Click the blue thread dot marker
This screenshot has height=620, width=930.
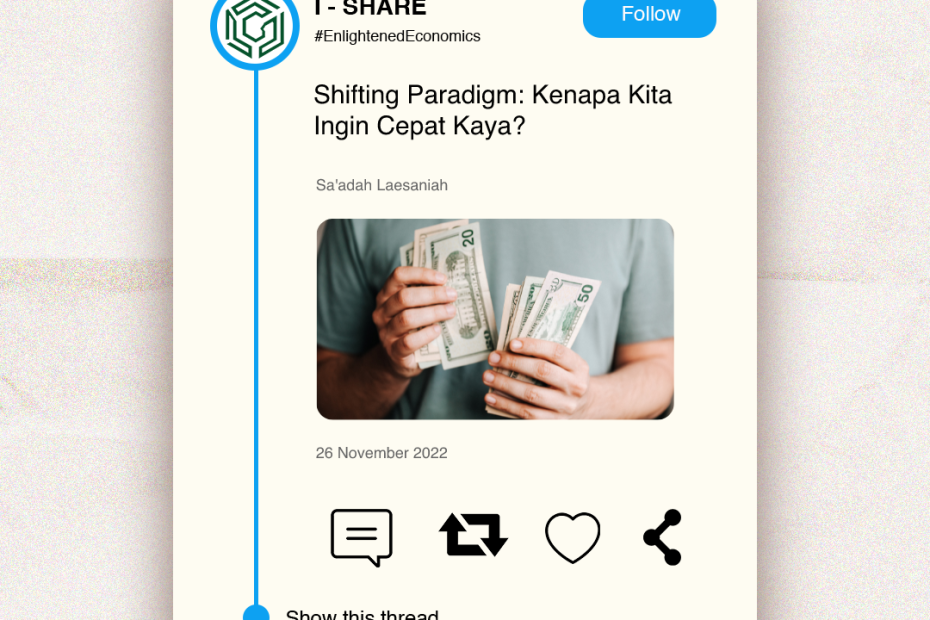tap(256, 612)
